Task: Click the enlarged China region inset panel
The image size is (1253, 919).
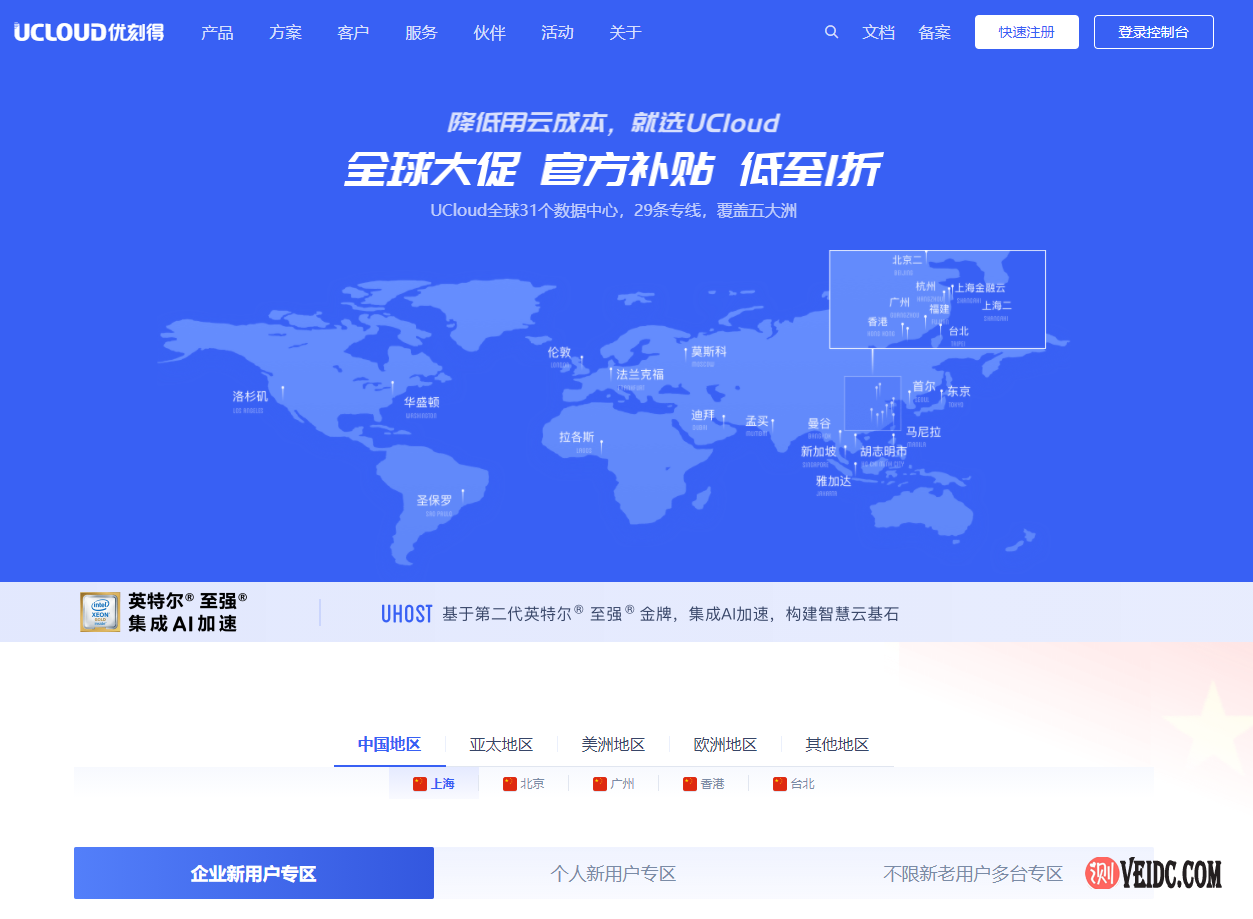Action: tap(936, 299)
